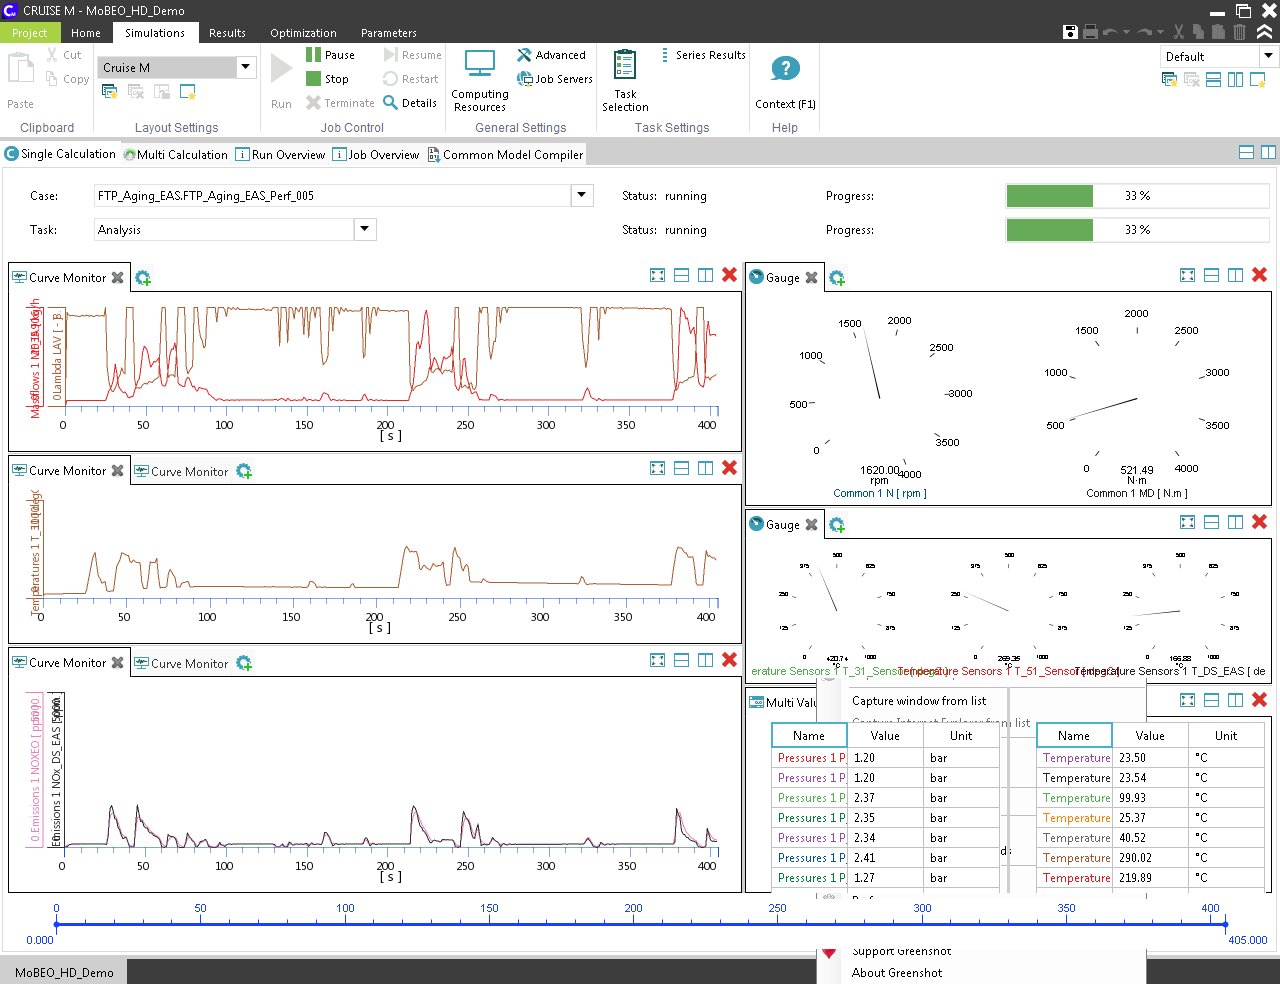
Task: Open the Default layout dropdown
Action: 1267,56
